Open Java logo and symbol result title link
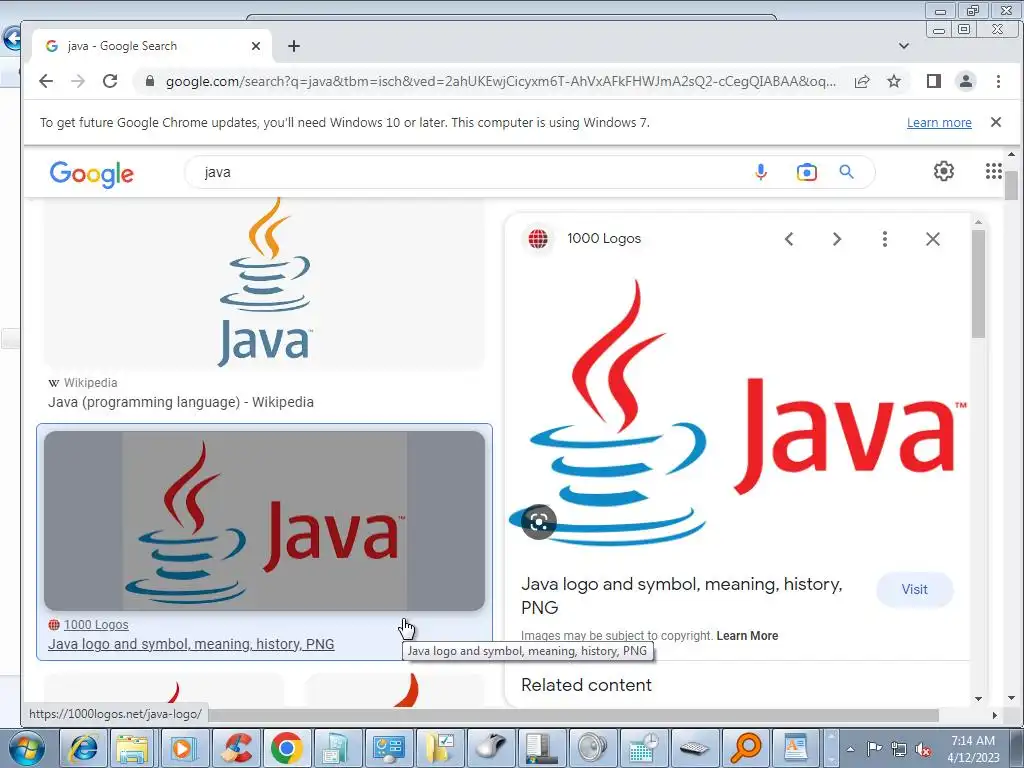The image size is (1024, 768). 191,645
